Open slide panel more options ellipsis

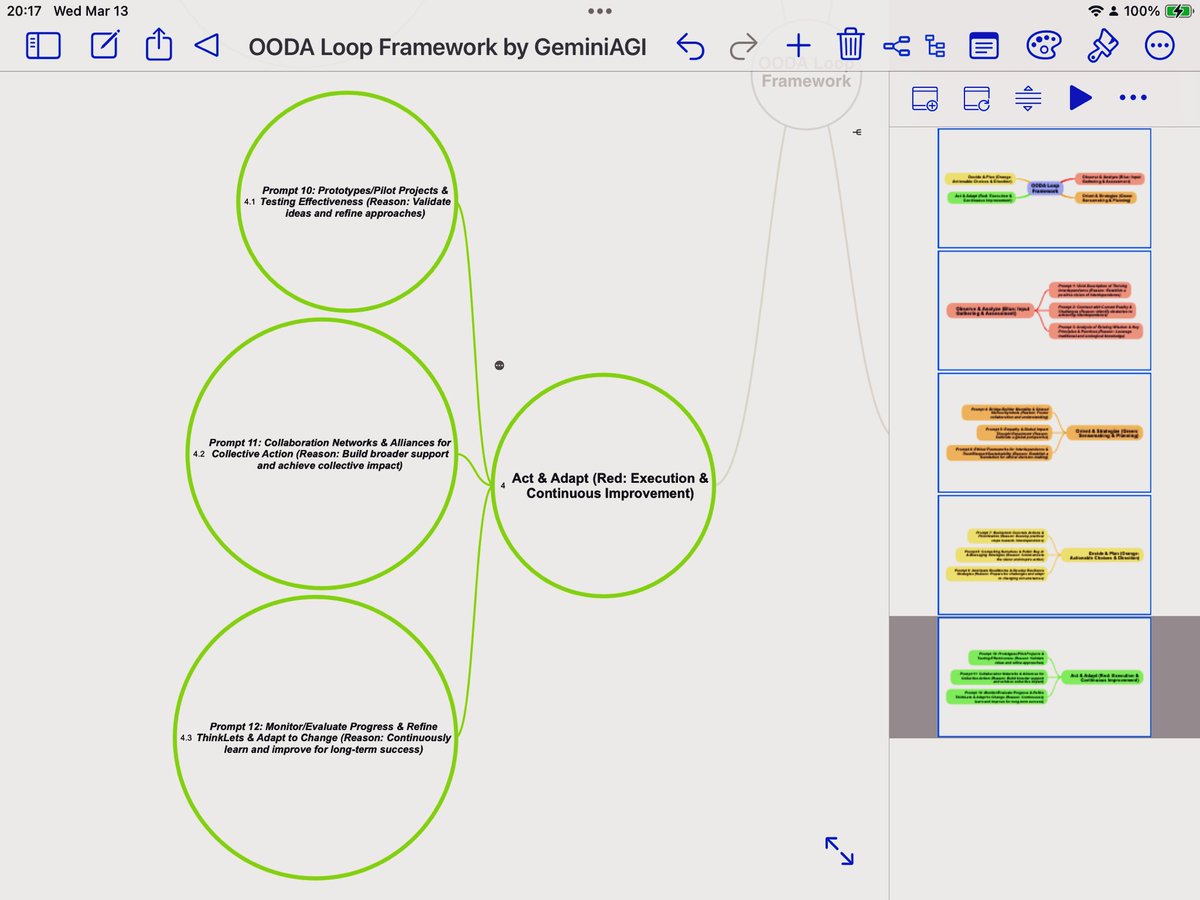1133,98
